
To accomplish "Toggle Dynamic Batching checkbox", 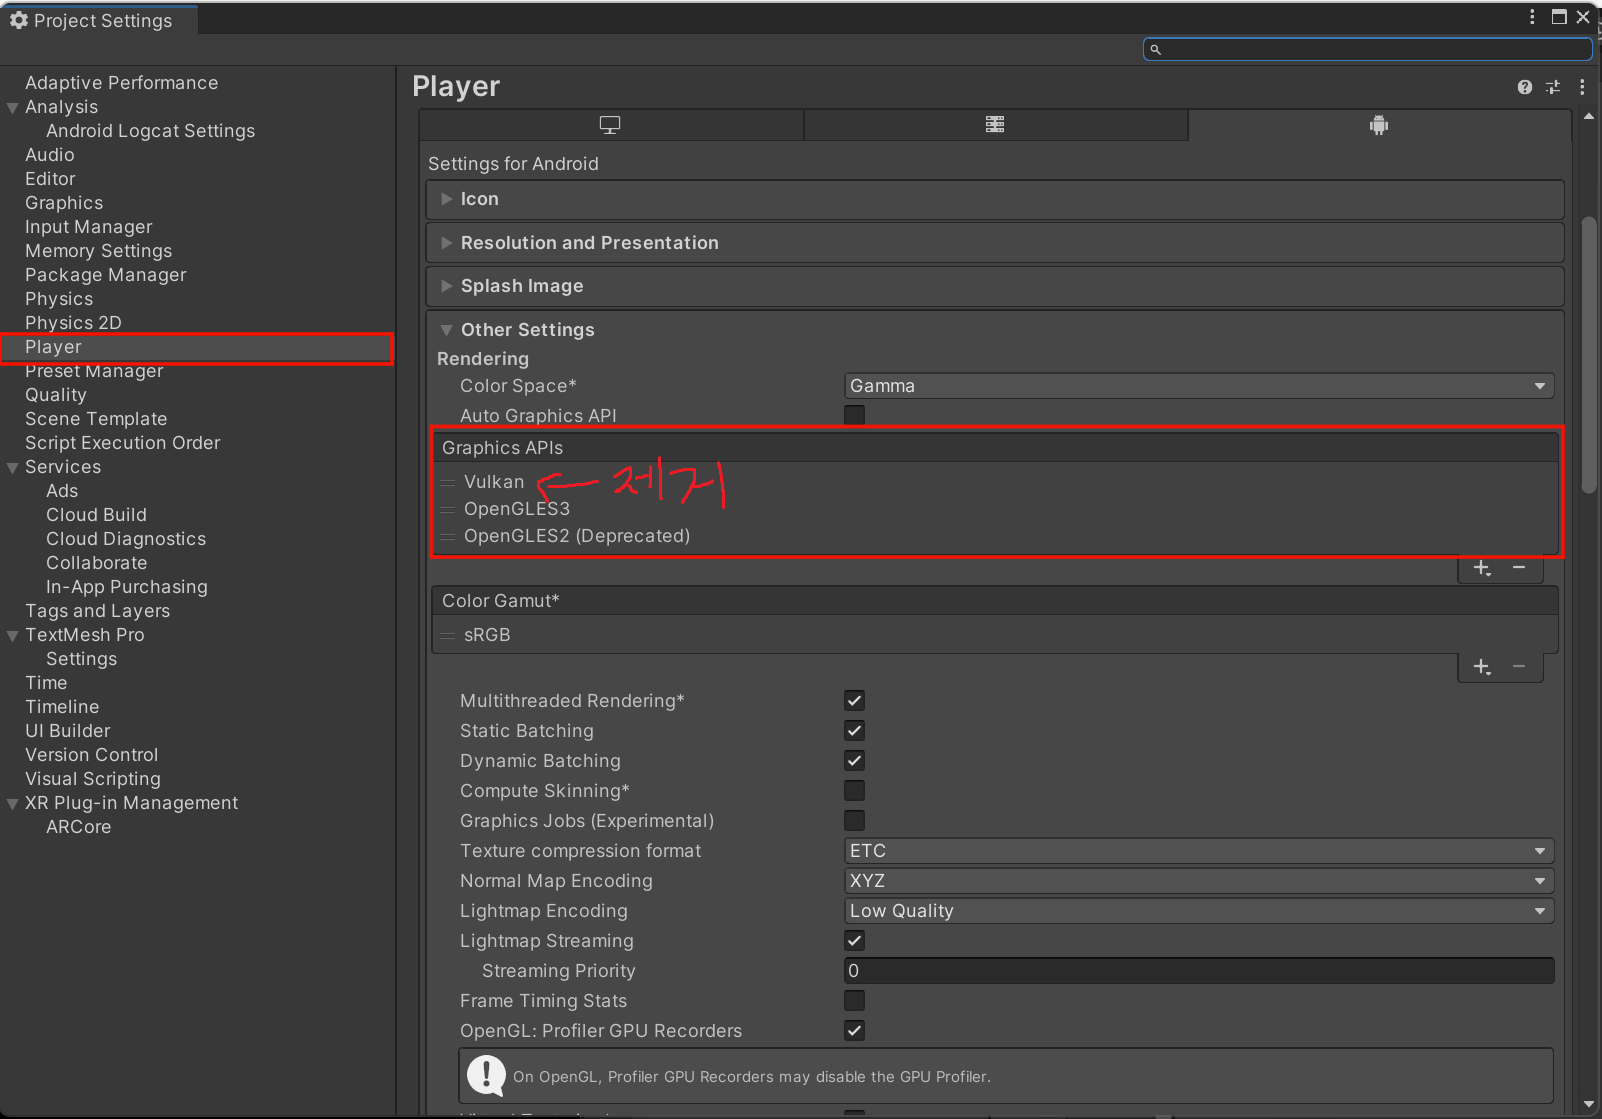I will [854, 761].
